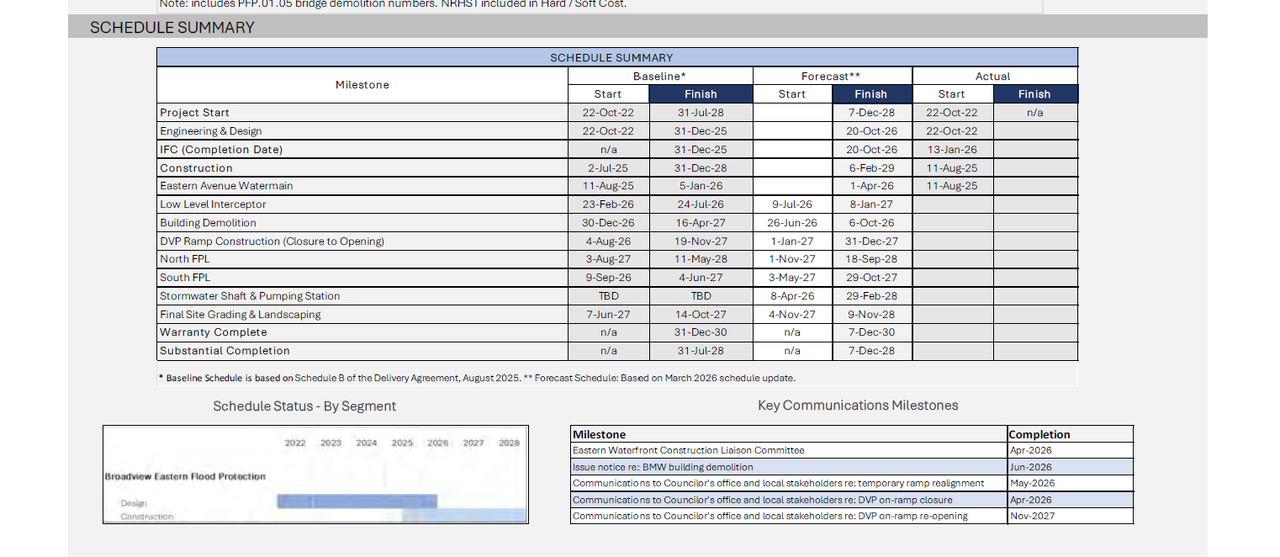Select the Start header under Actual

click(x=952, y=94)
